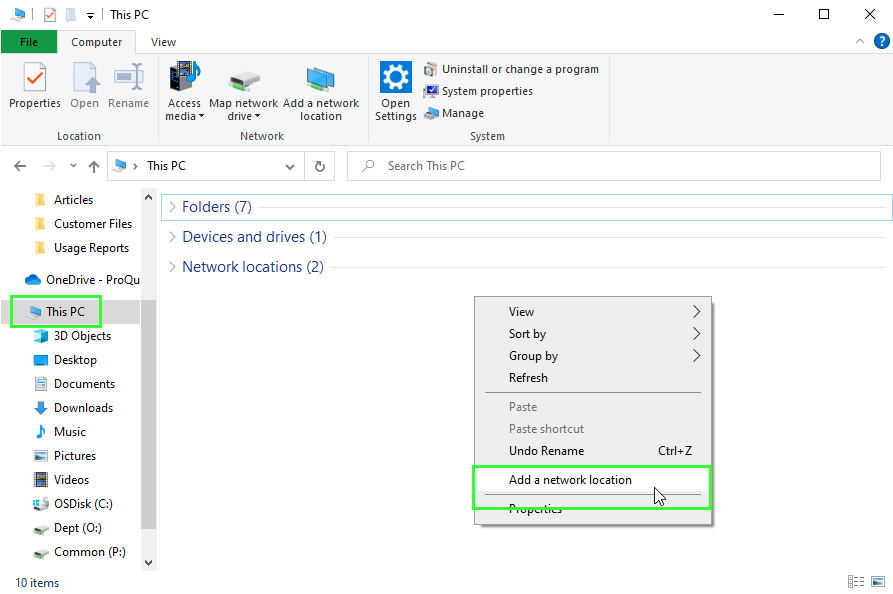Open the address bar history dropdown
The width and height of the screenshot is (893, 594).
pyautogui.click(x=290, y=166)
